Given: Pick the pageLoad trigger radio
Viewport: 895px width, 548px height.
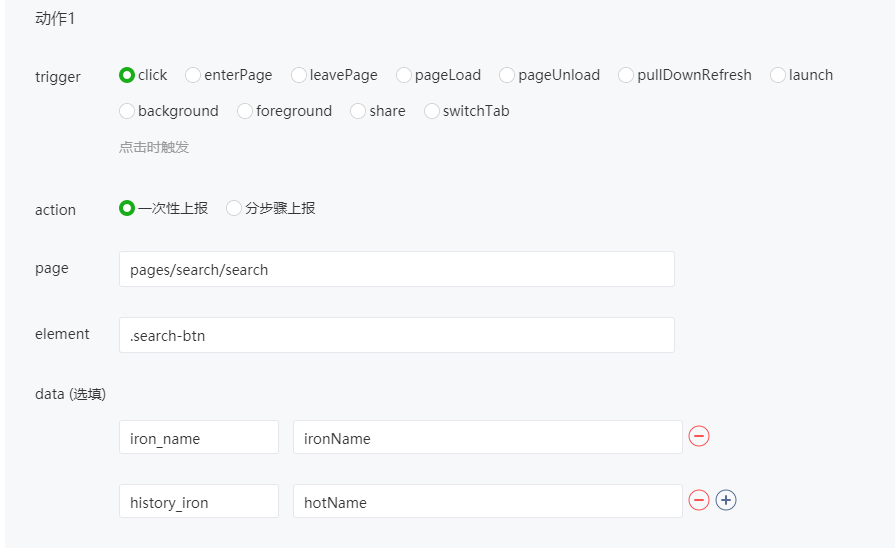Looking at the screenshot, I should [404, 75].
